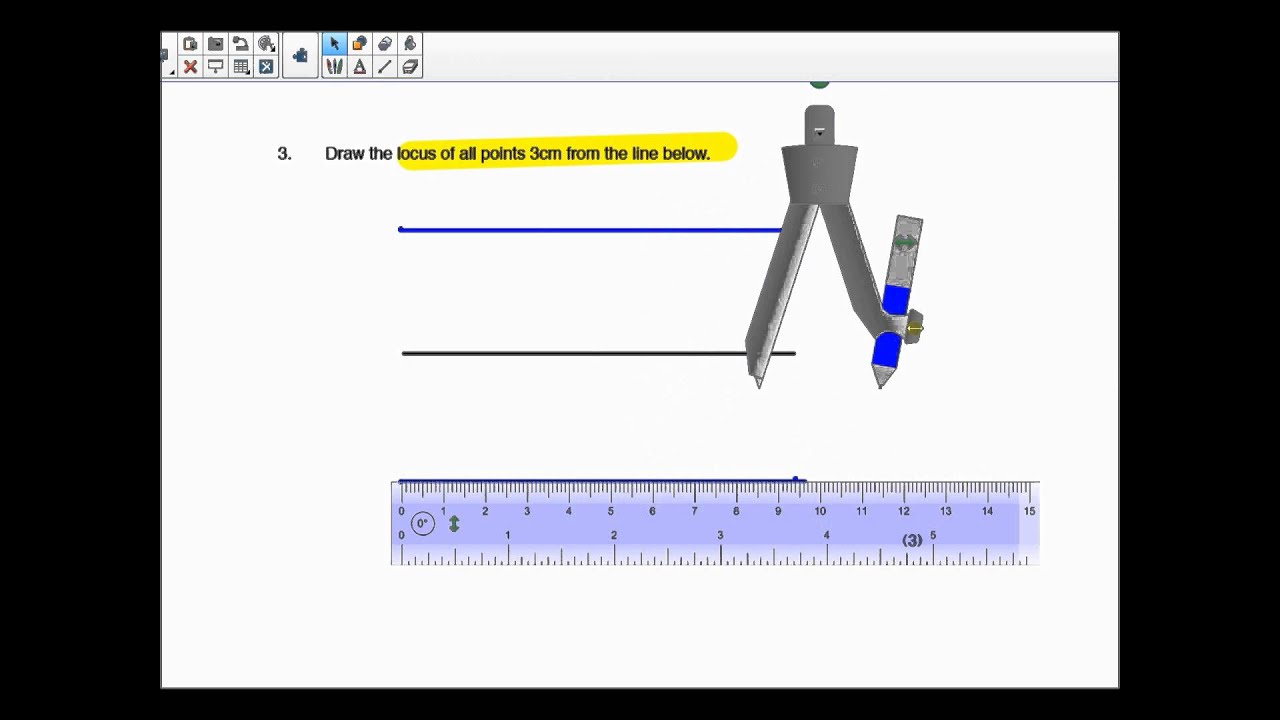Click the ruler's (3) inch flip label
1280x720 pixels.
[x=912, y=540]
